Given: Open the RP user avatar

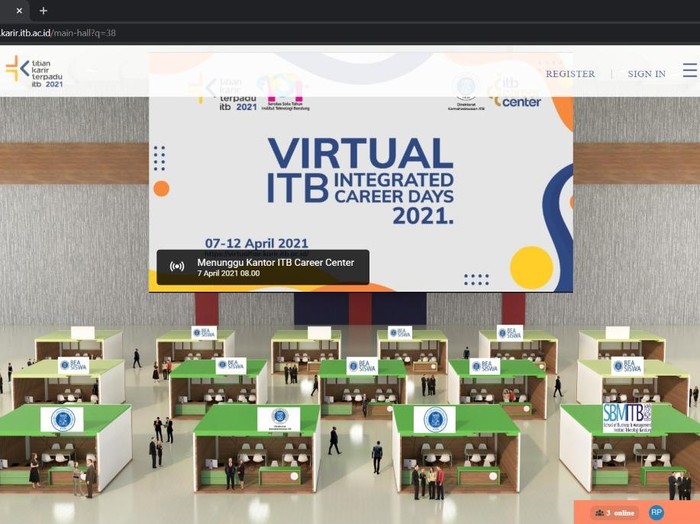Looking at the screenshot, I should point(656,512).
